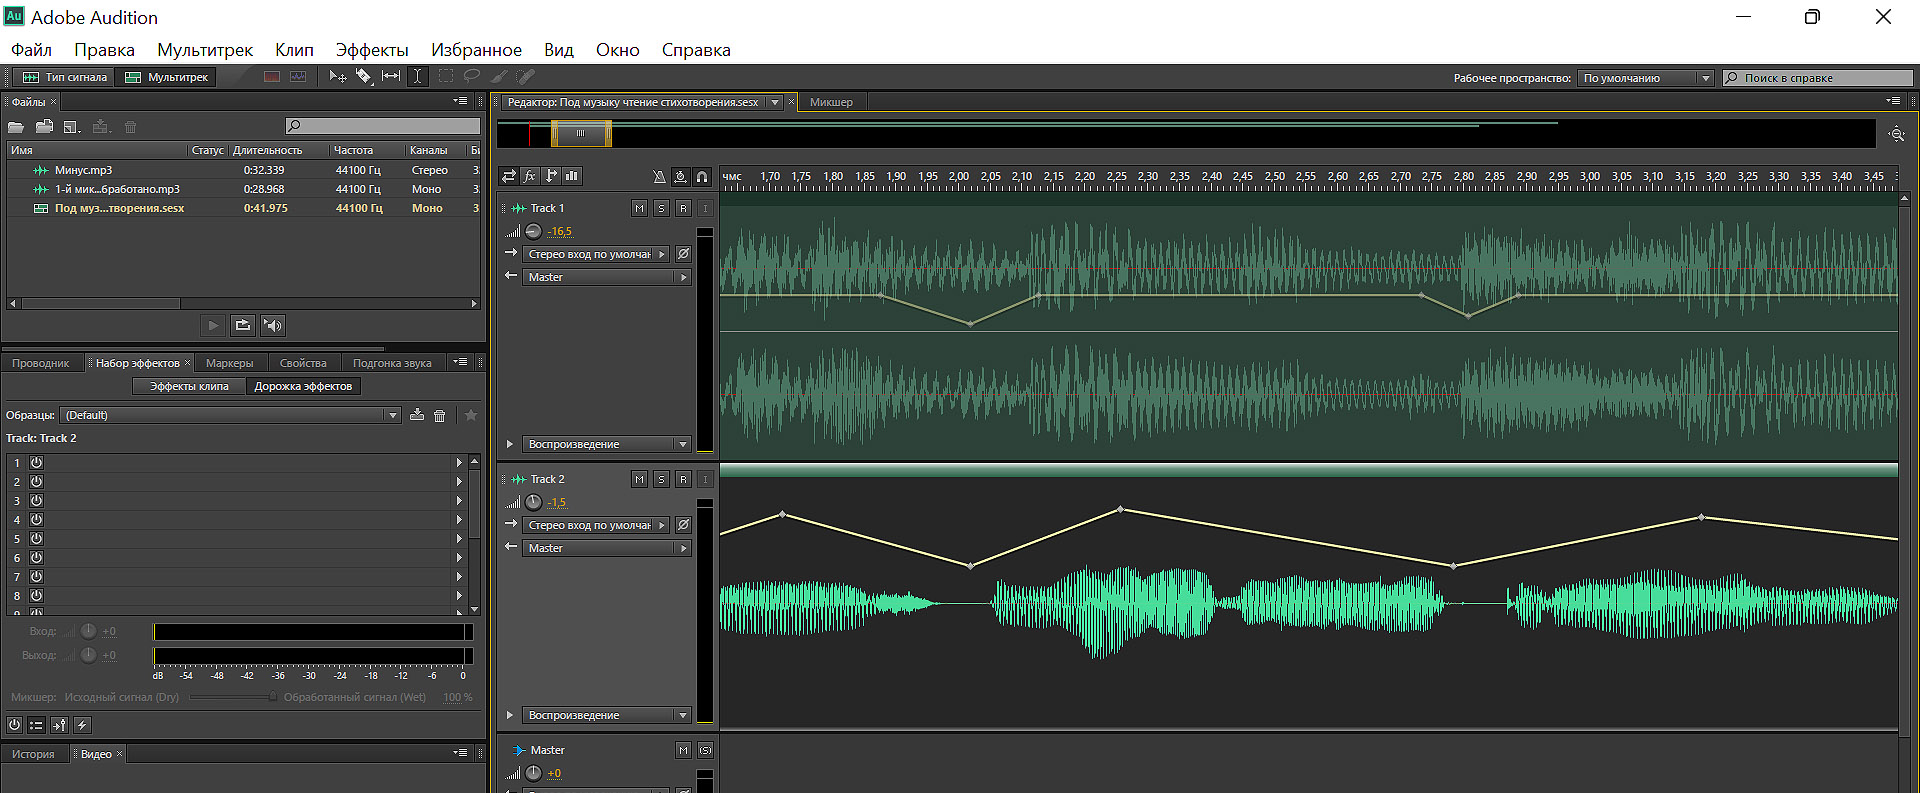Screen dimensions: 1920x793
Task: Arm Track 2 for recording with R
Action: (x=683, y=479)
